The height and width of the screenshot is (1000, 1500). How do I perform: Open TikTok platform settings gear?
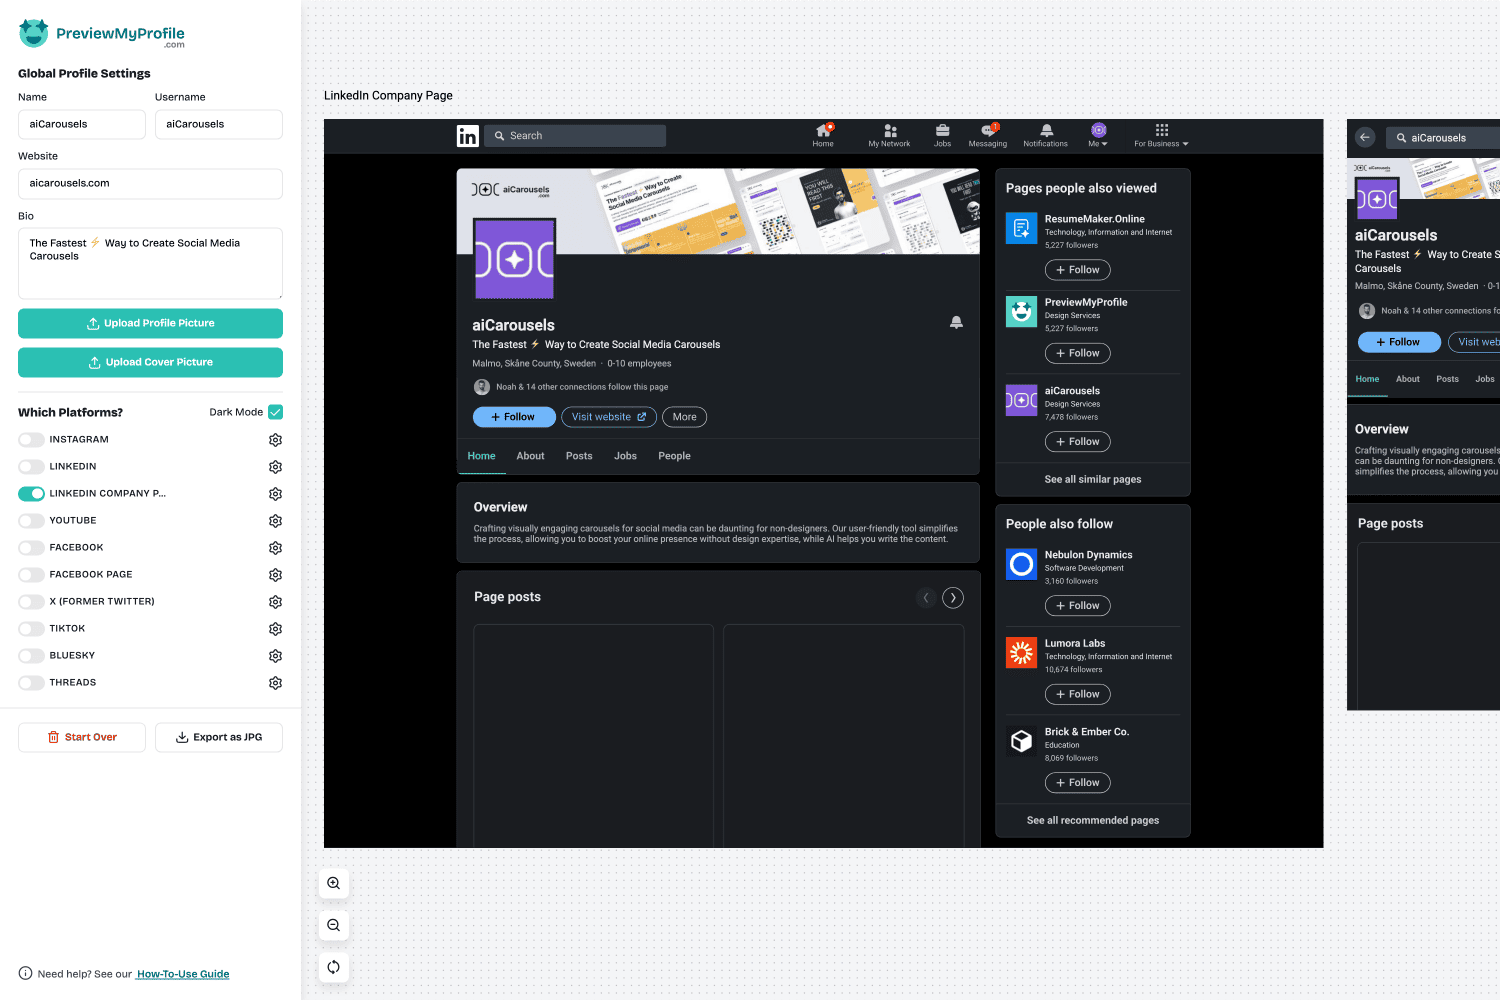[x=275, y=629]
